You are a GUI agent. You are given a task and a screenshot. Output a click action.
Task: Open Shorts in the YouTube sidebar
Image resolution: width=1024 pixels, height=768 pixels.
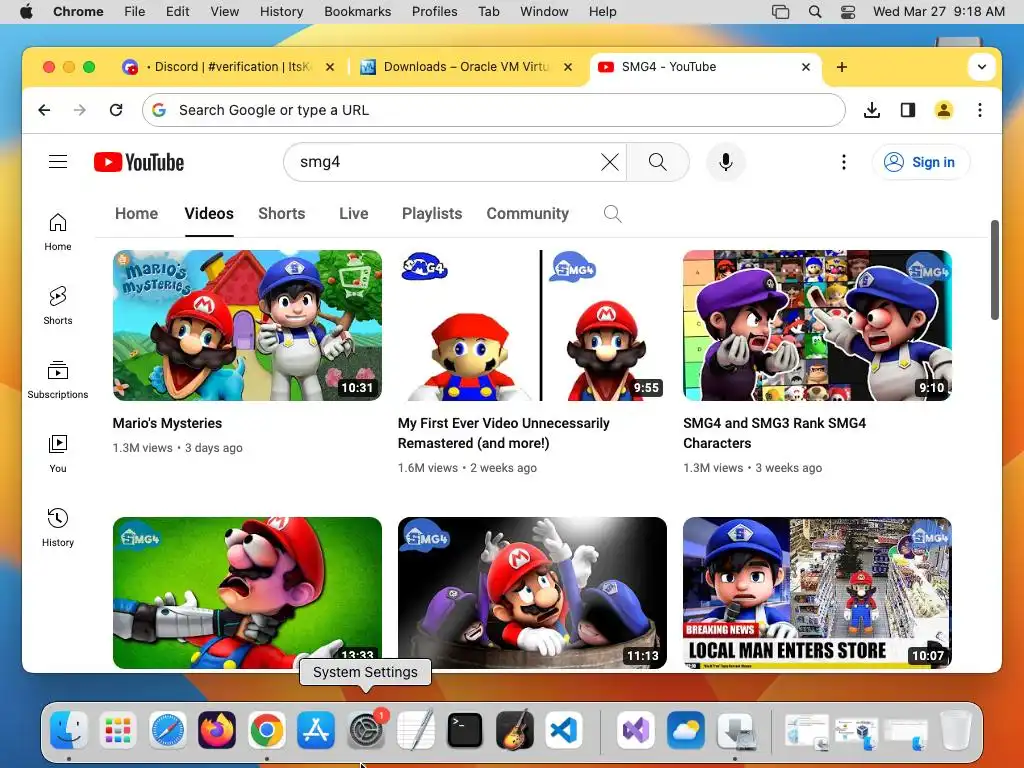coord(58,306)
